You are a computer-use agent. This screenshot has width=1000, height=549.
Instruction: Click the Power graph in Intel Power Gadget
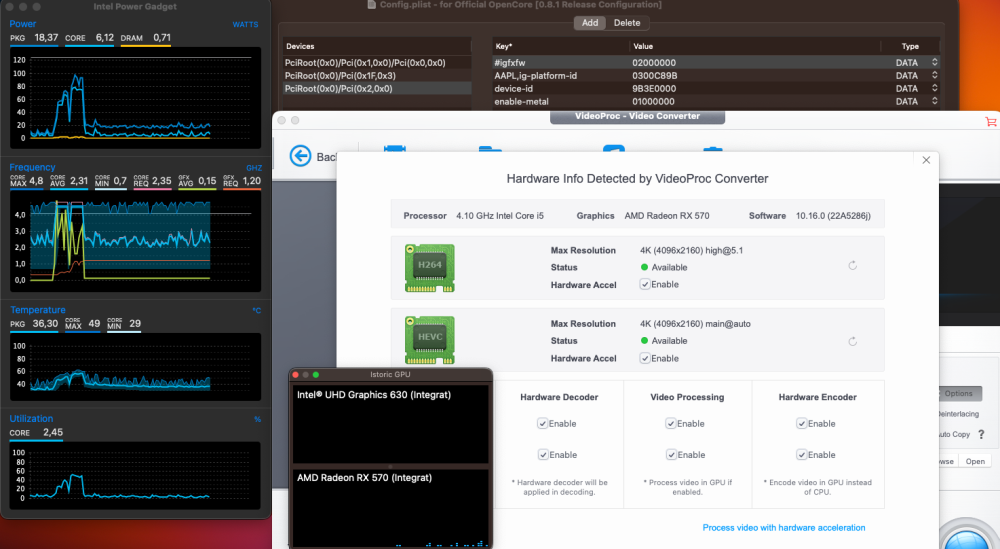(x=135, y=98)
